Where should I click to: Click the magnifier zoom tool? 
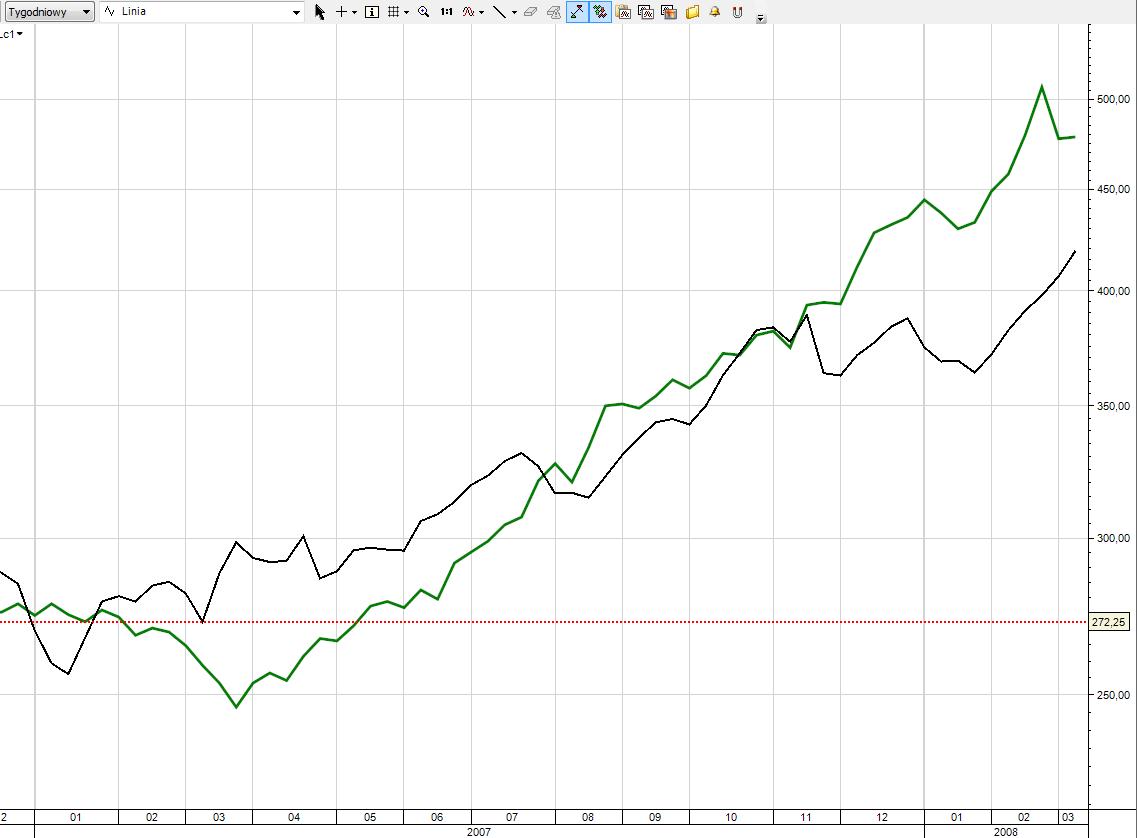(423, 12)
